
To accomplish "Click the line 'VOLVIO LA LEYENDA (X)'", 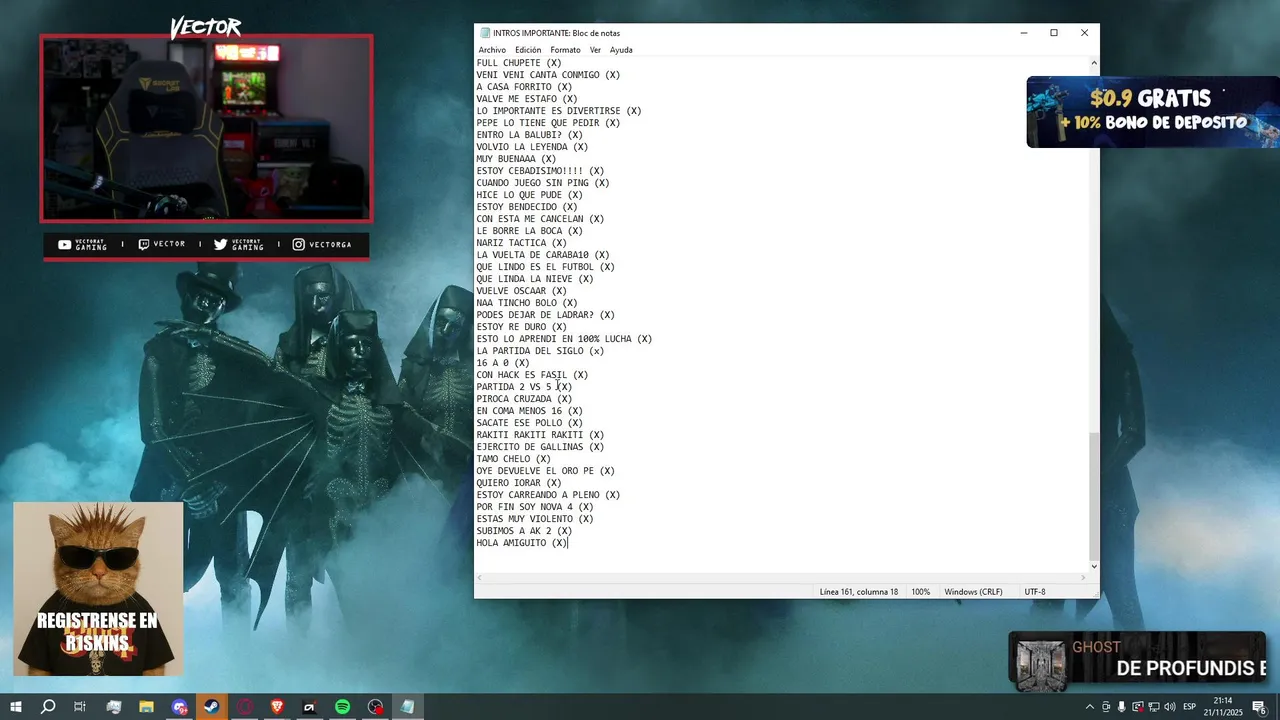I will [532, 147].
